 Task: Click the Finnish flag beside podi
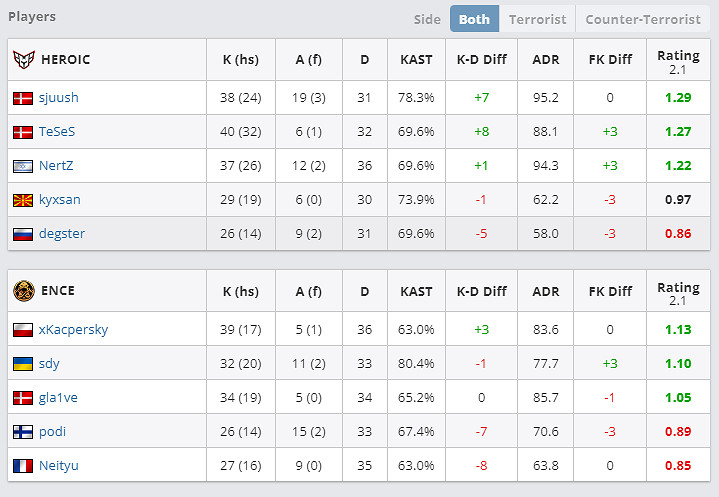23,432
